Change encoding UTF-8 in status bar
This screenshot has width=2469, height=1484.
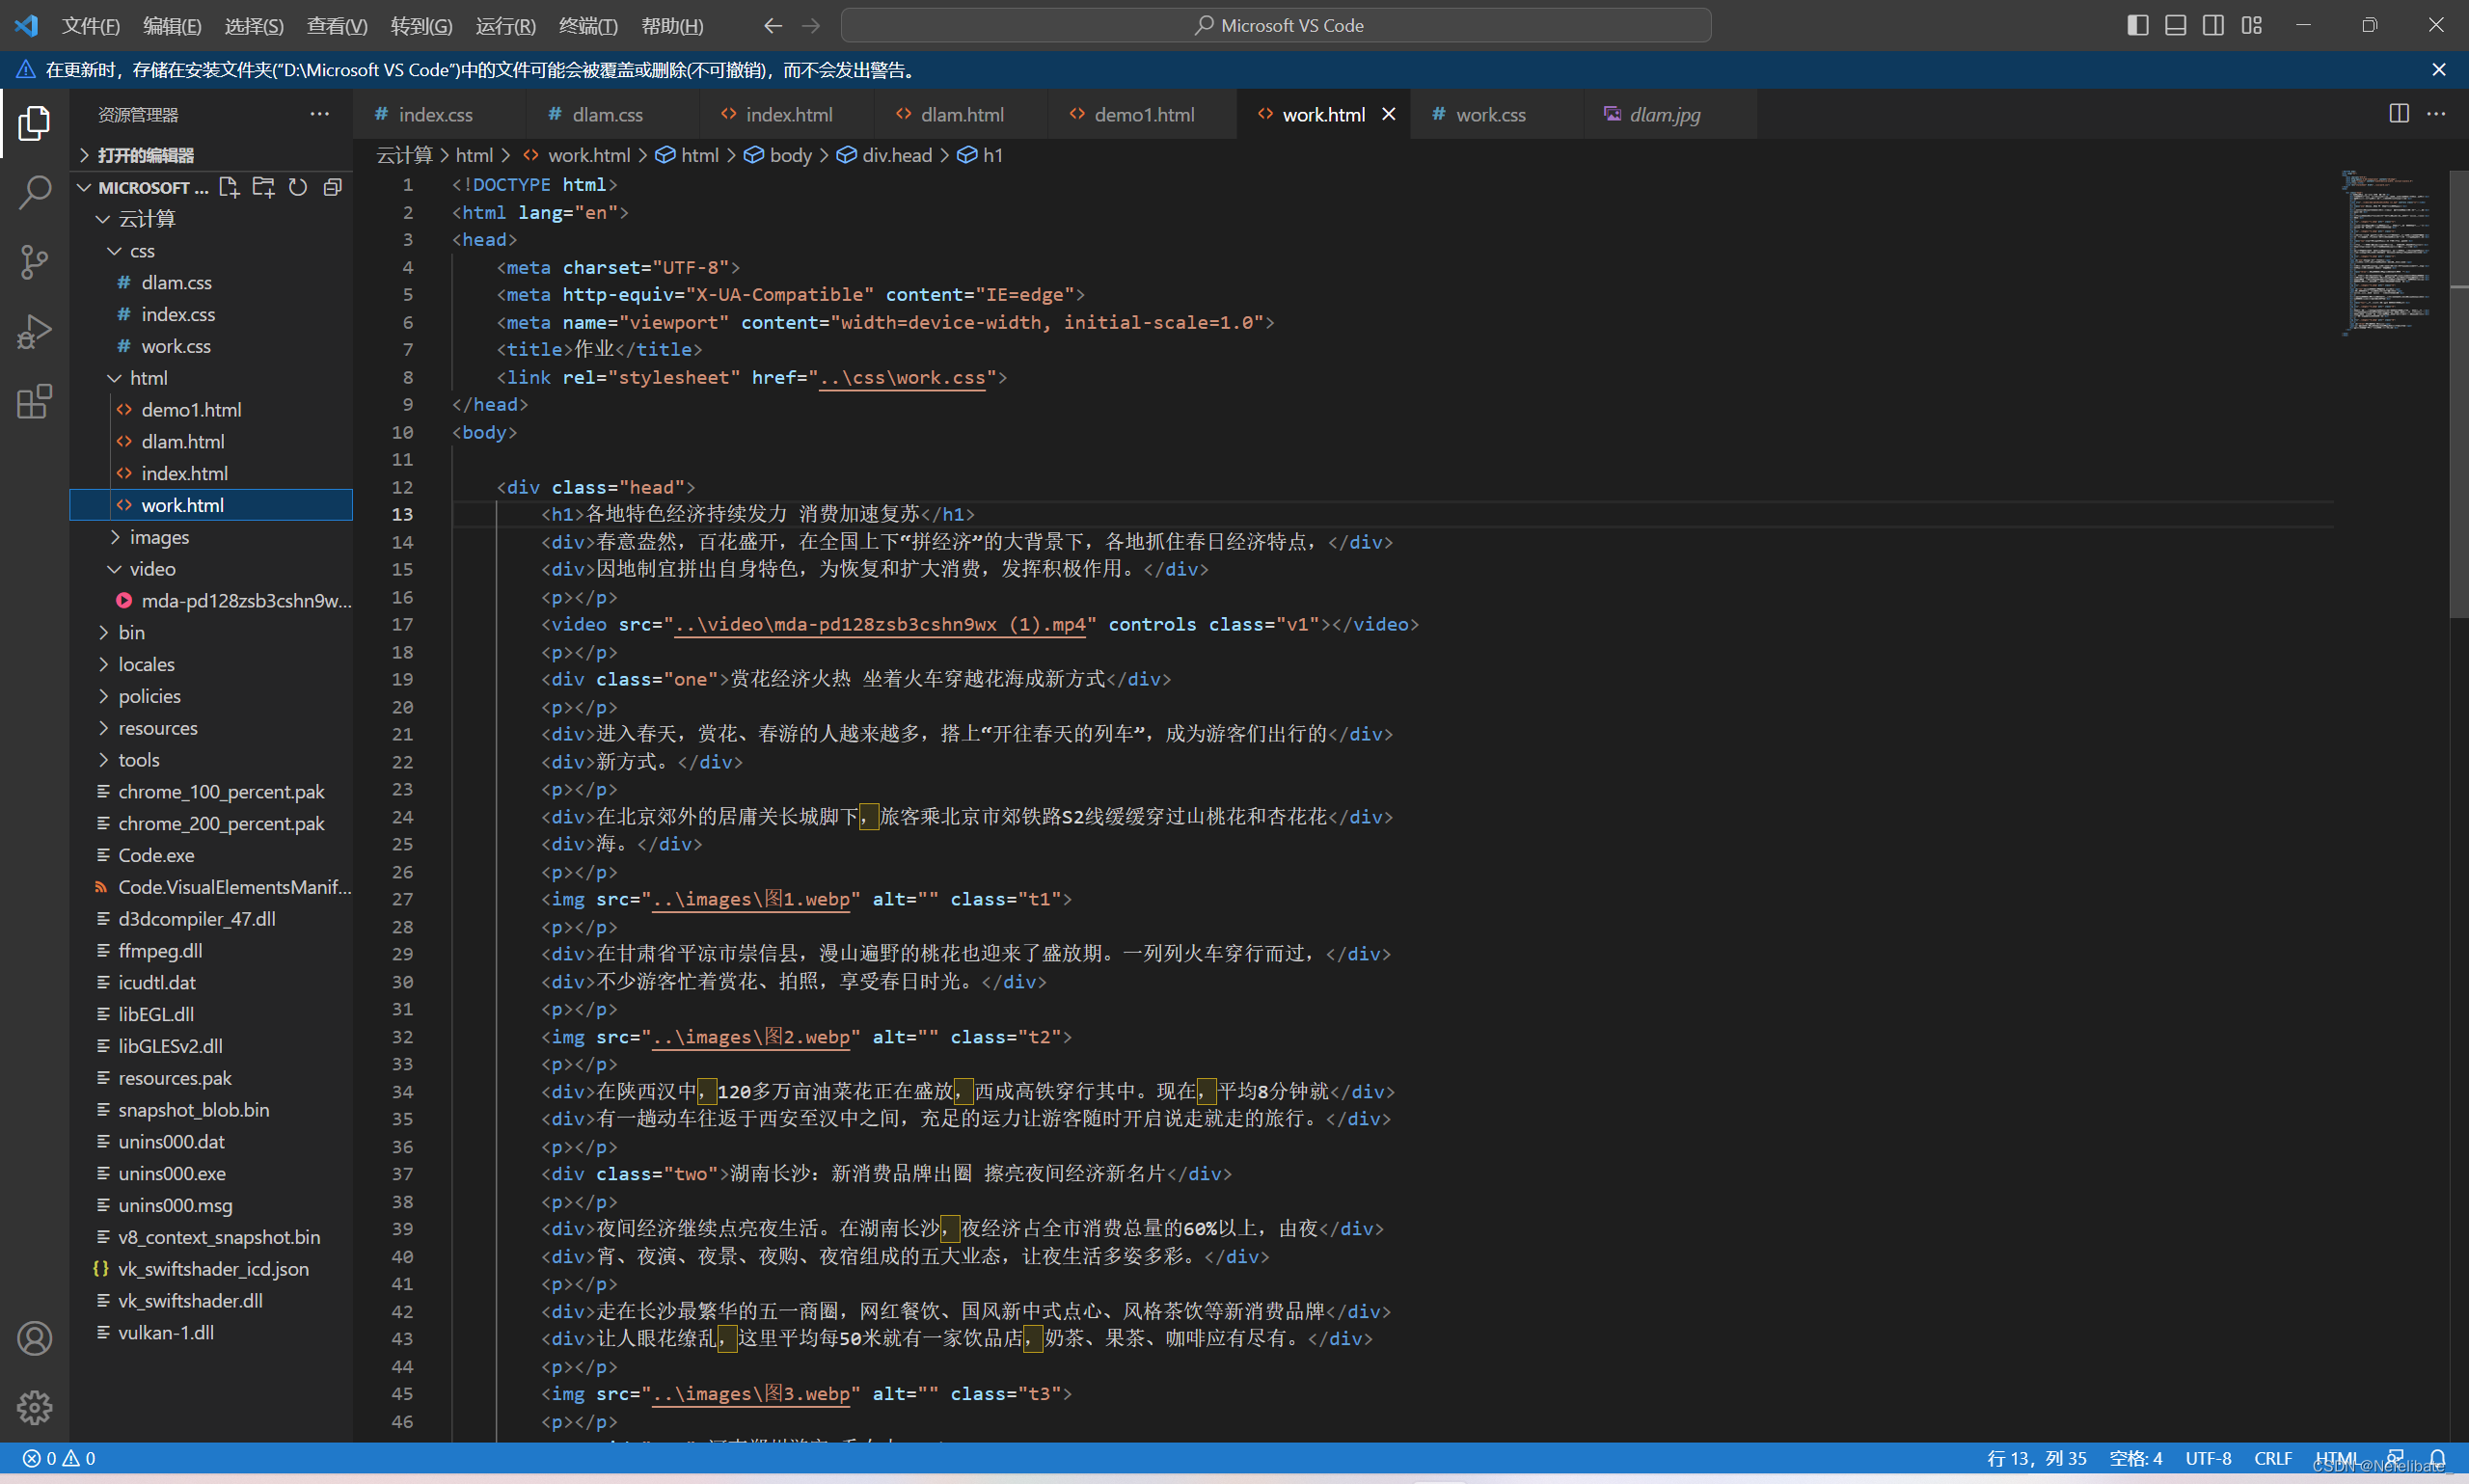coord(2208,1458)
